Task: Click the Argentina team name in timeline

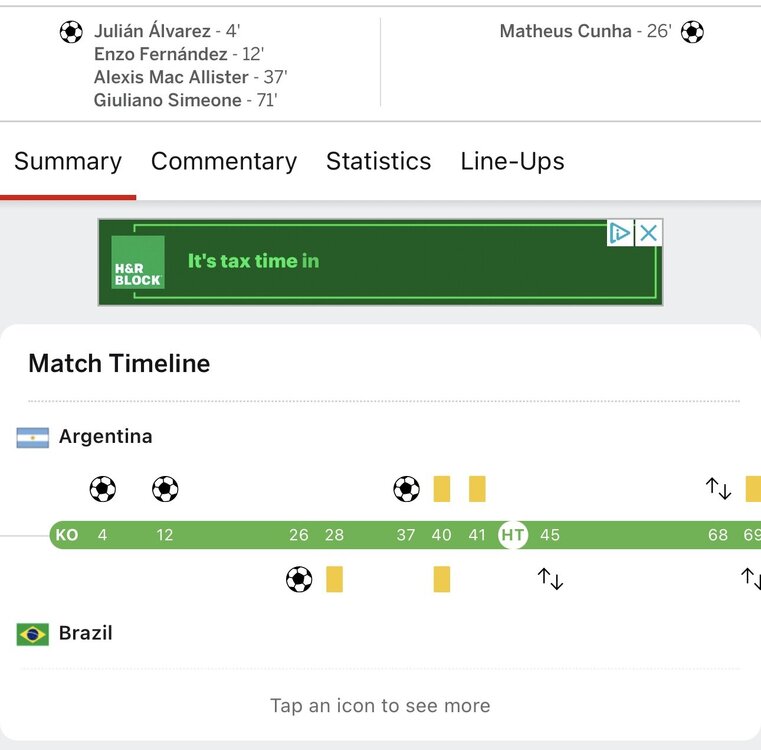Action: (105, 437)
